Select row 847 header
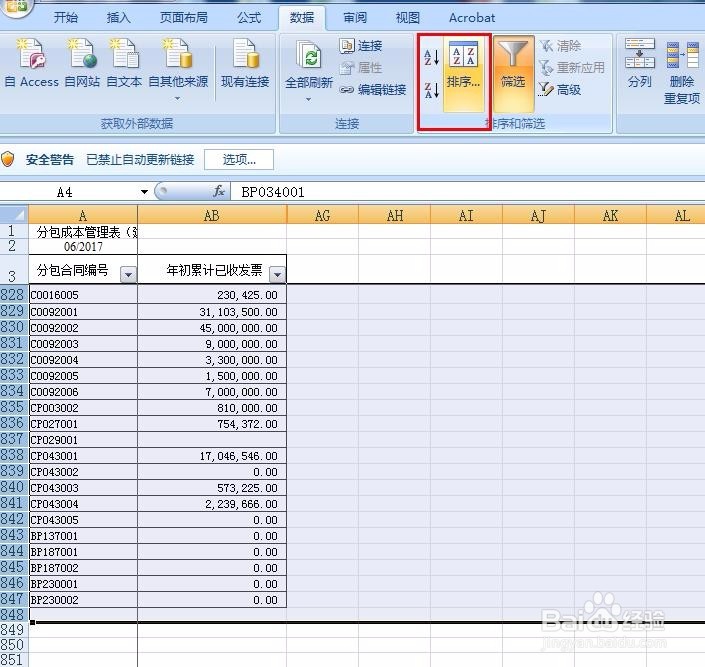The width and height of the screenshot is (705, 667). [13, 600]
